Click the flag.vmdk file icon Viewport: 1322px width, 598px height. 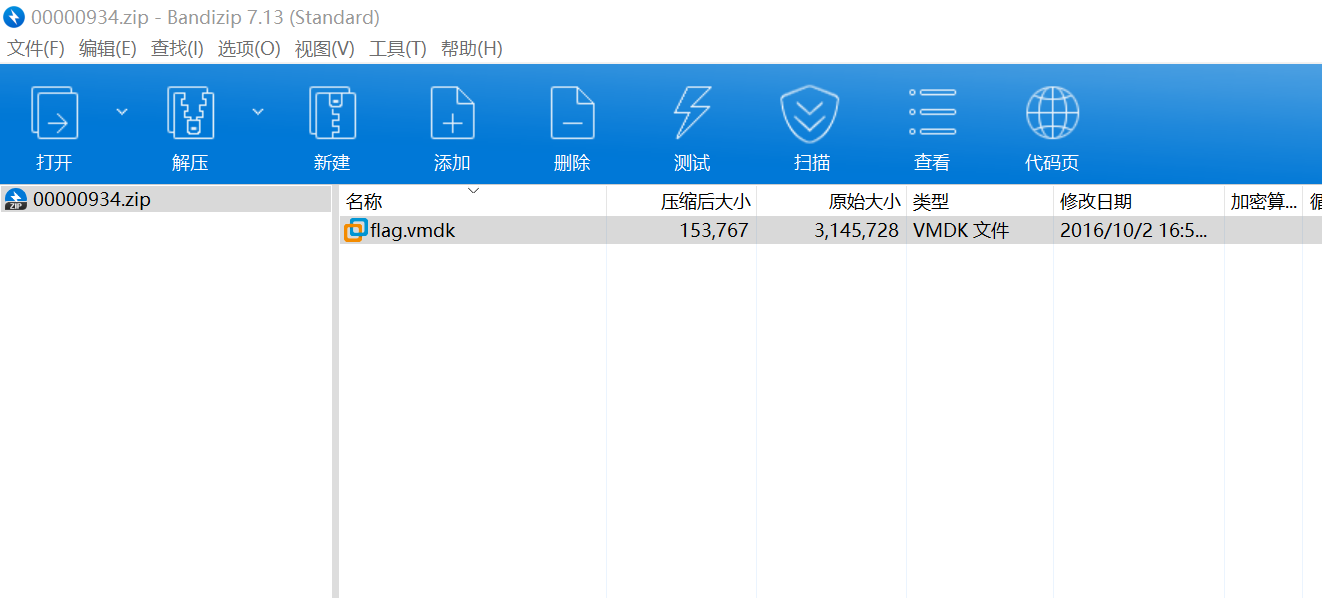tap(355, 230)
